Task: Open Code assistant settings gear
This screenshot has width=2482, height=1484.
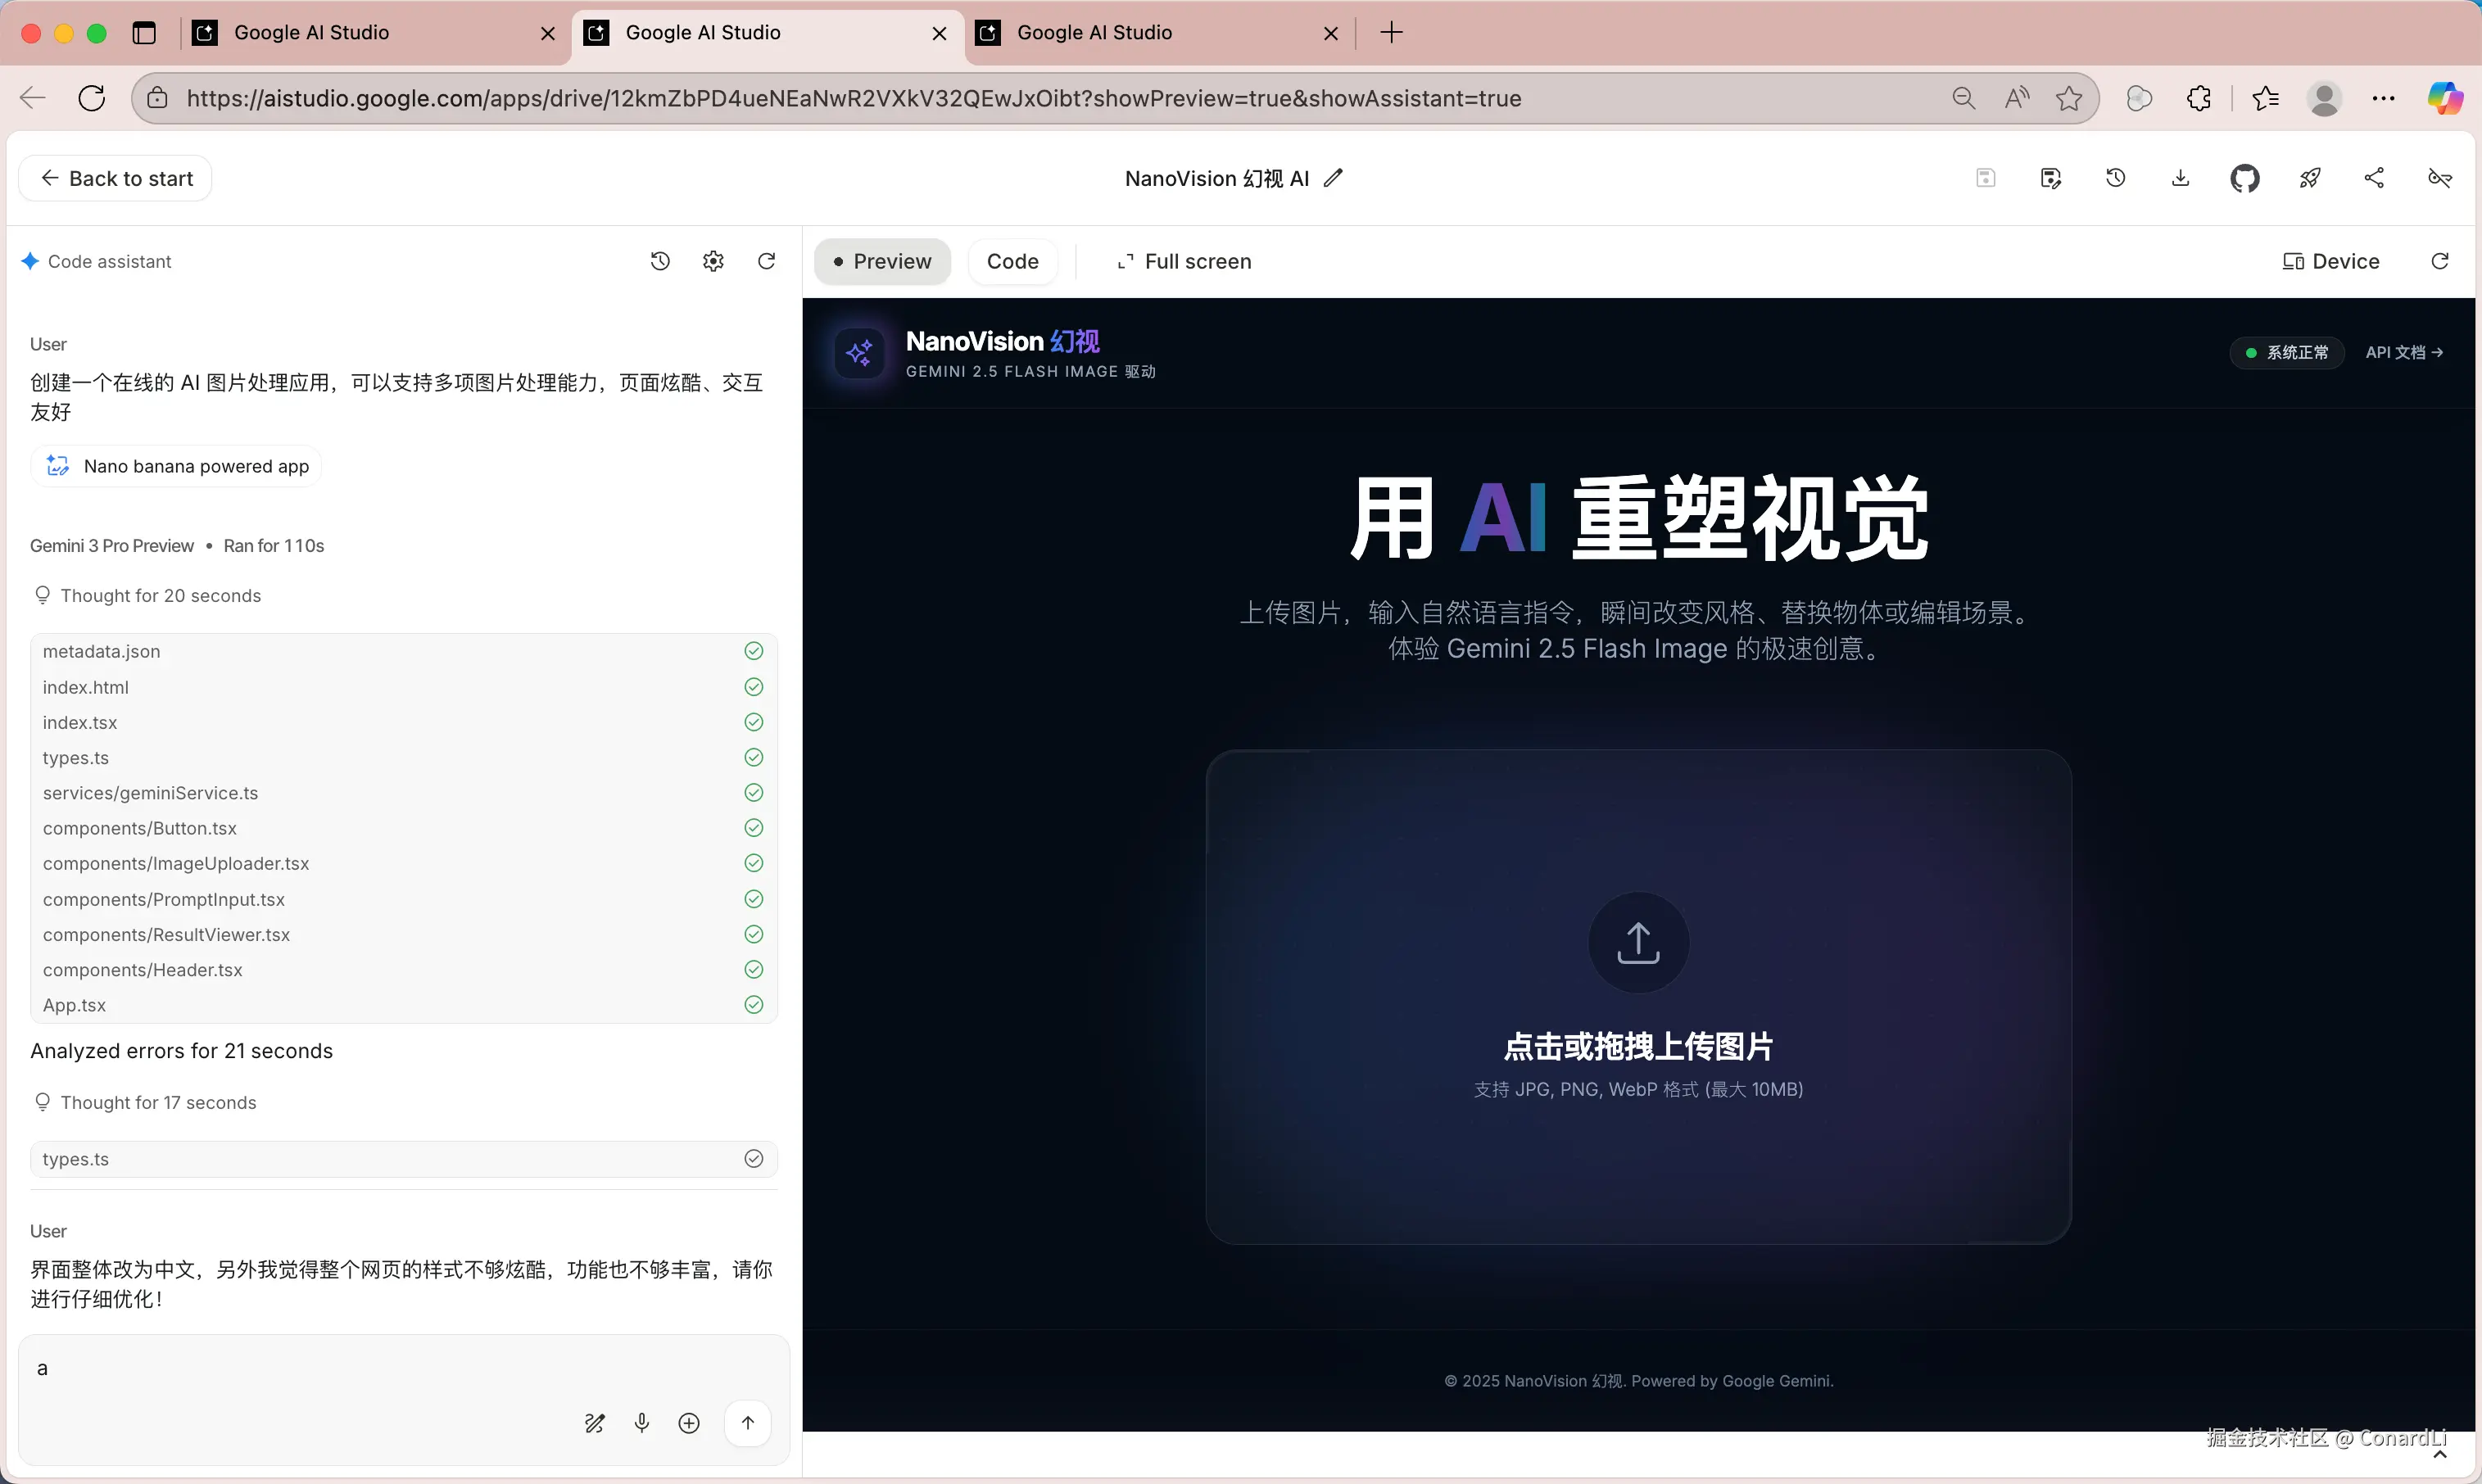Action: coord(713,261)
